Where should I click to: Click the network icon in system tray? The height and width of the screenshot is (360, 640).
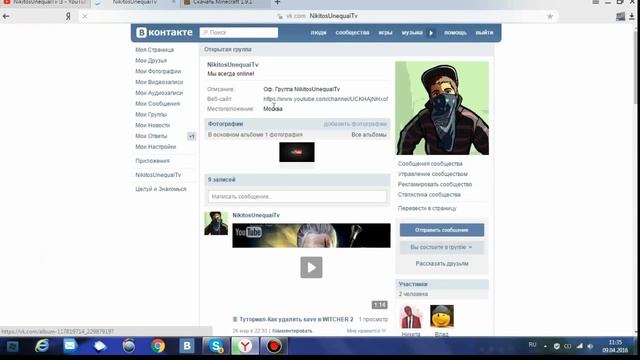[580, 346]
